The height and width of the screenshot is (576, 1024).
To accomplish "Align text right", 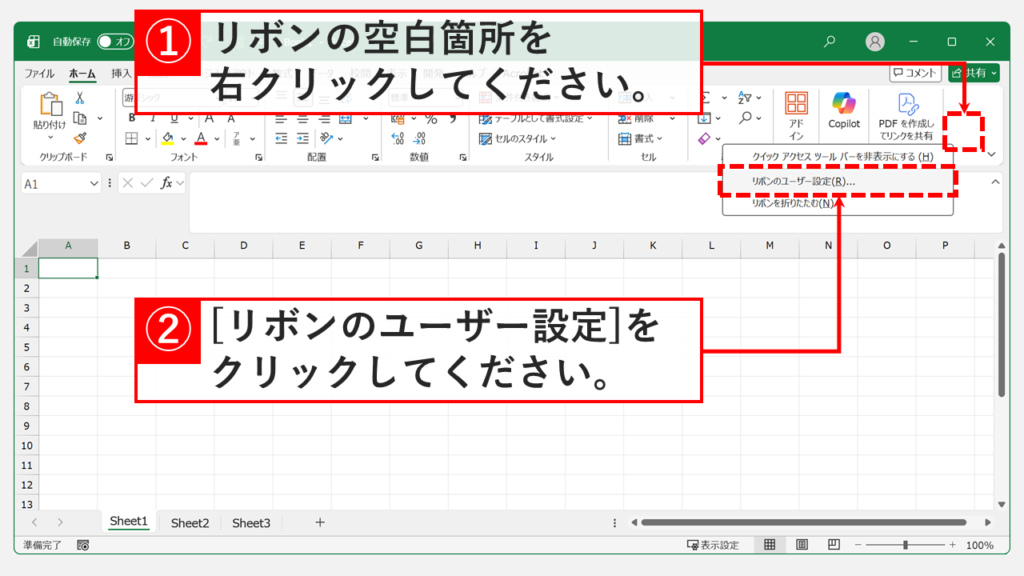I will (x=324, y=119).
